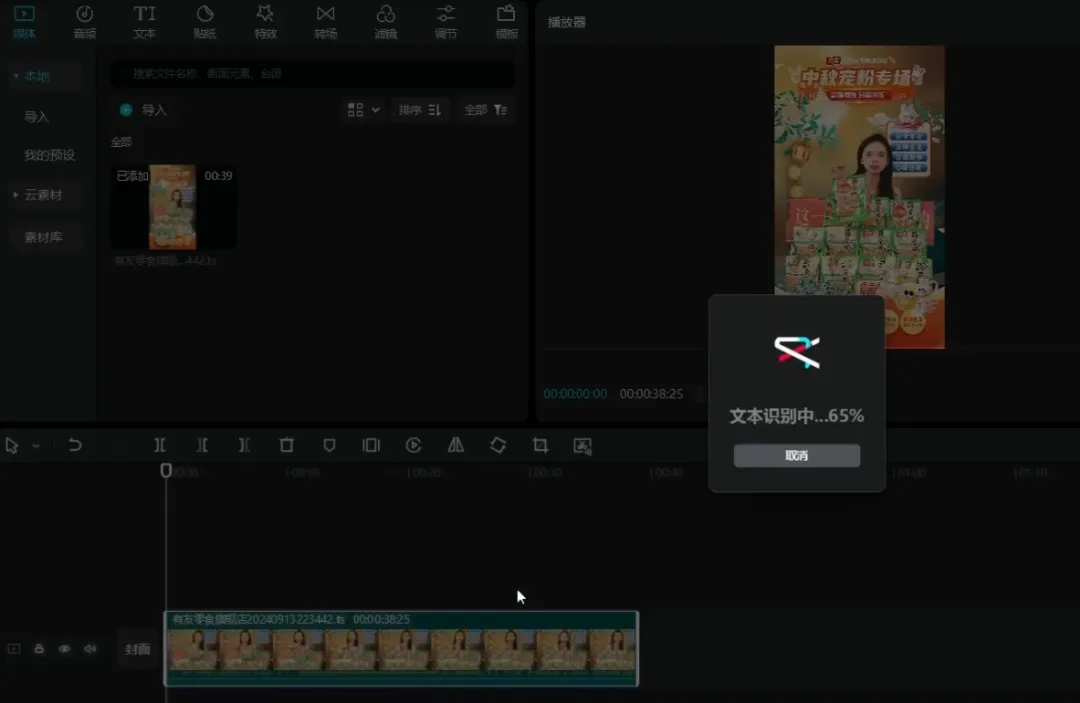Click the undo arrow in timeline toolbar
This screenshot has width=1080, height=703.
75,446
